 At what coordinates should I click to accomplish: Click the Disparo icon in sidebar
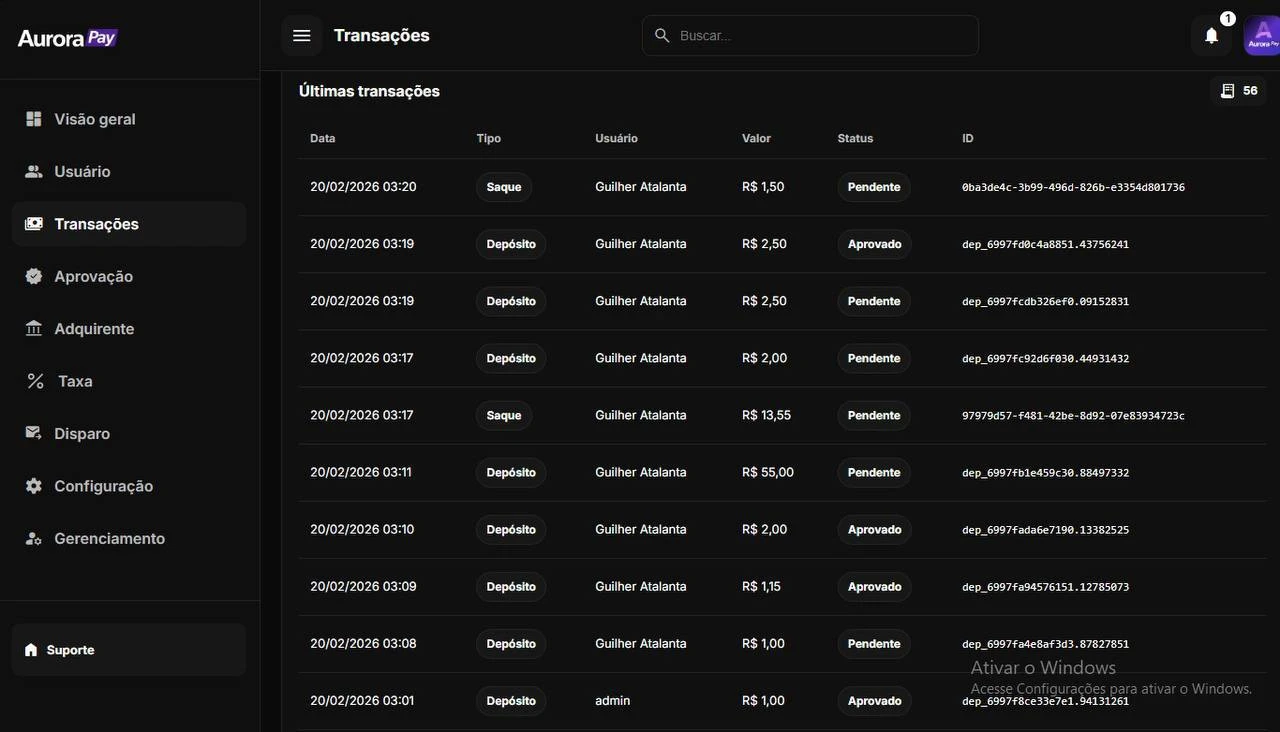click(x=34, y=434)
